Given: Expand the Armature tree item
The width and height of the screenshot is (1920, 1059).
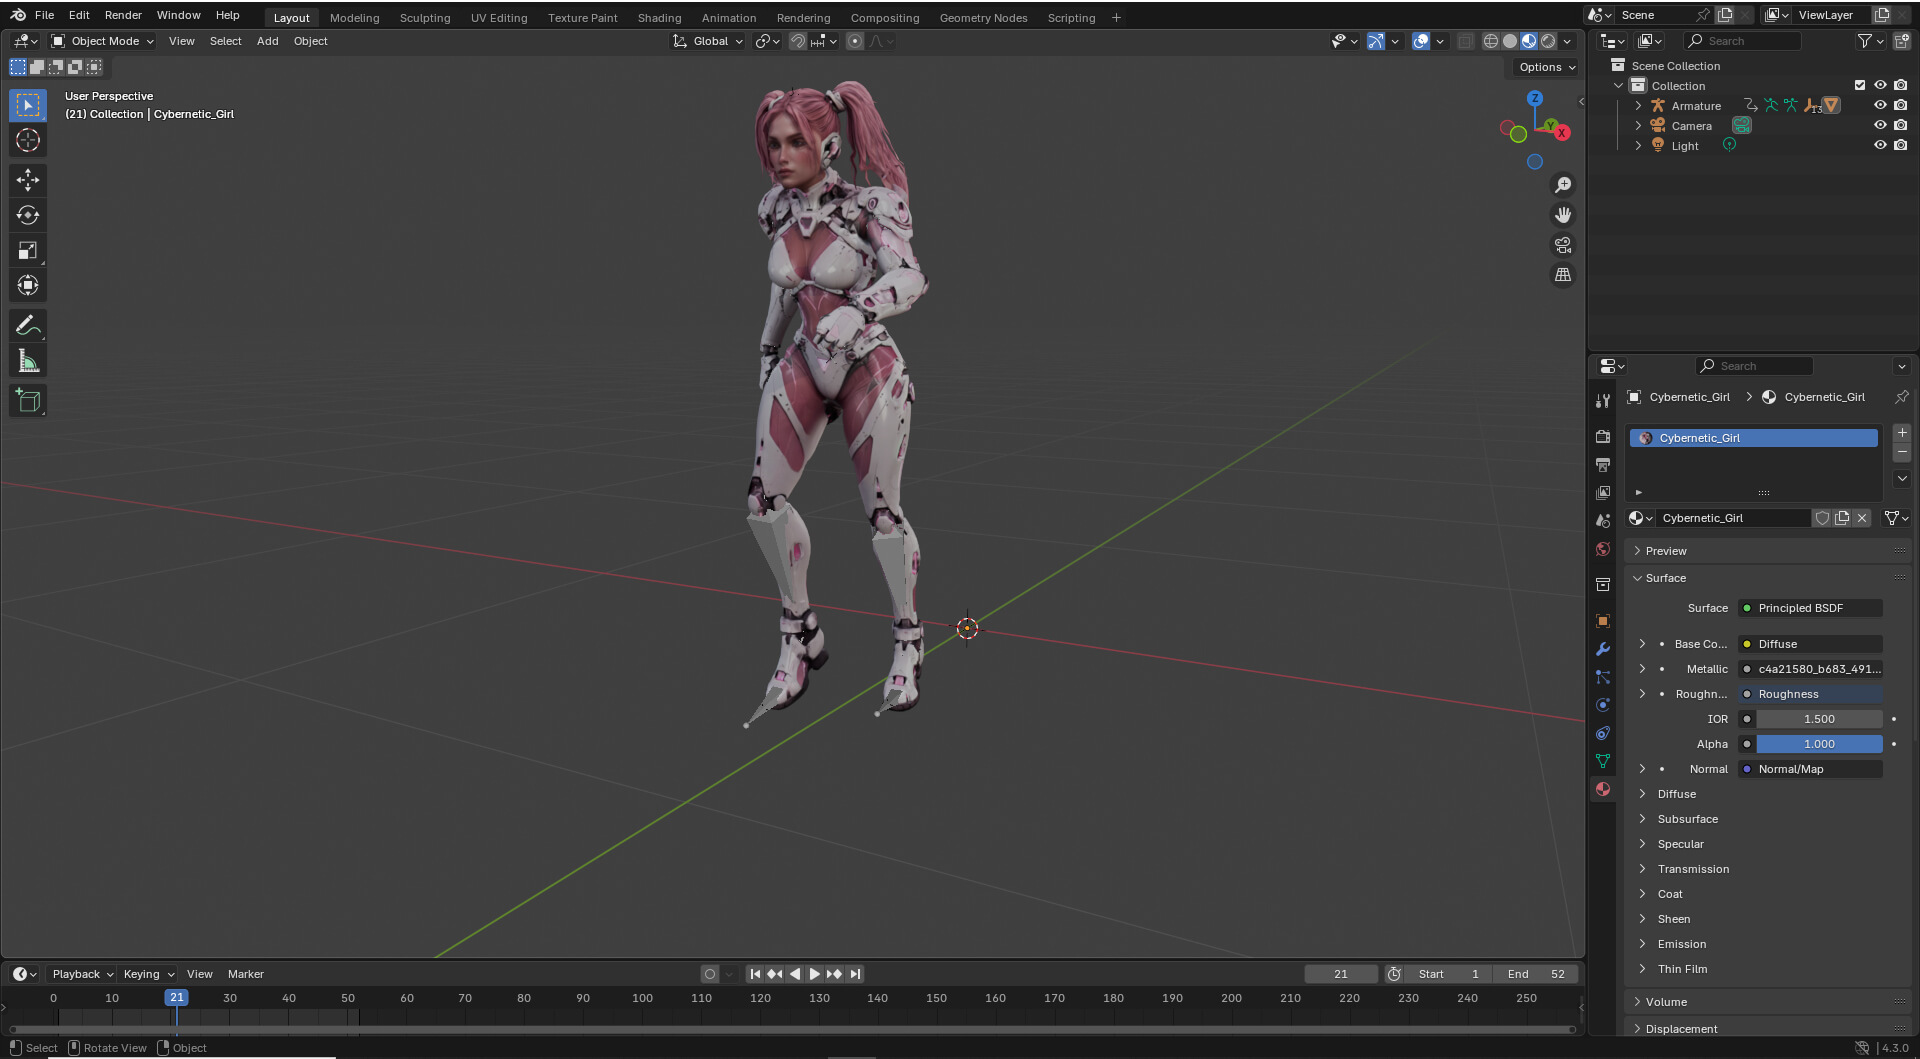Looking at the screenshot, I should tap(1638, 105).
